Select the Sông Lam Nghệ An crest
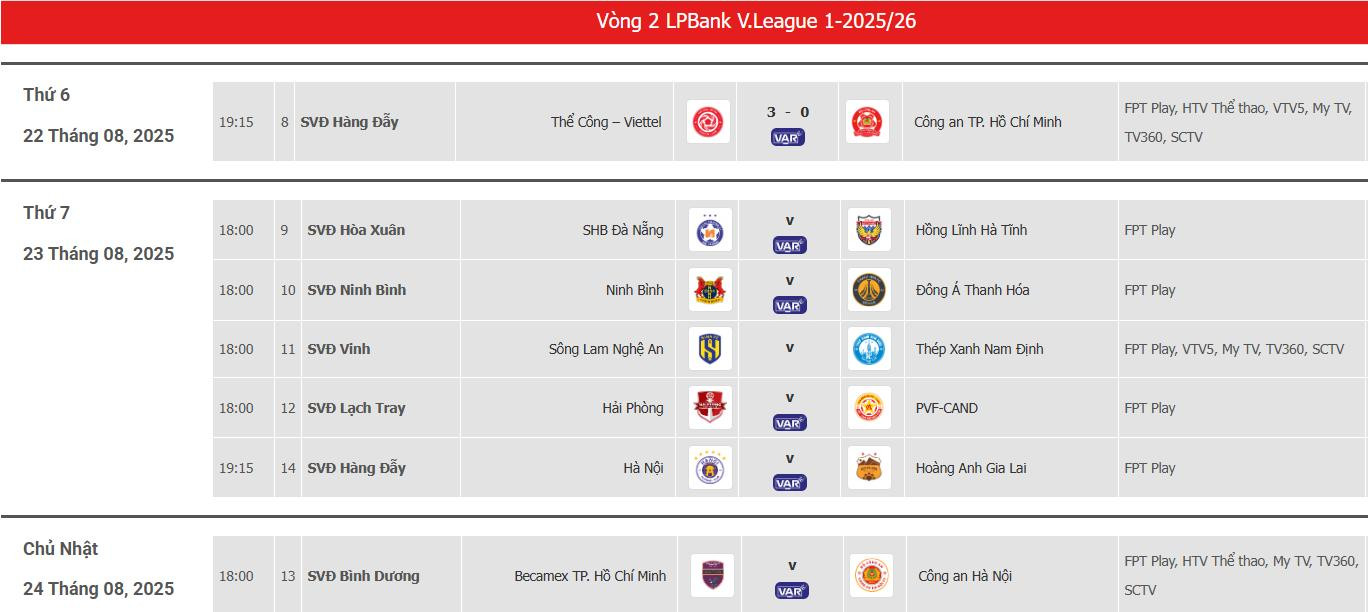The height and width of the screenshot is (612, 1368). click(710, 349)
